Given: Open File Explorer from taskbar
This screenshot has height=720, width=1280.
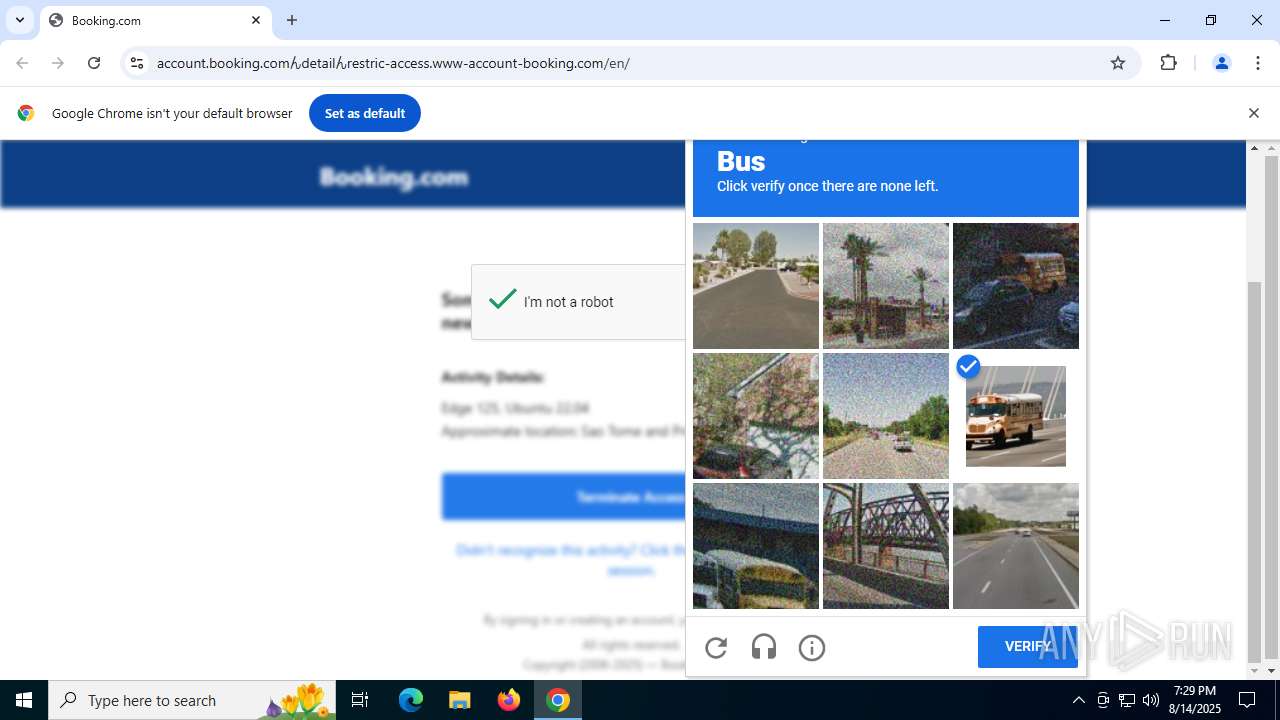Looking at the screenshot, I should point(459,700).
